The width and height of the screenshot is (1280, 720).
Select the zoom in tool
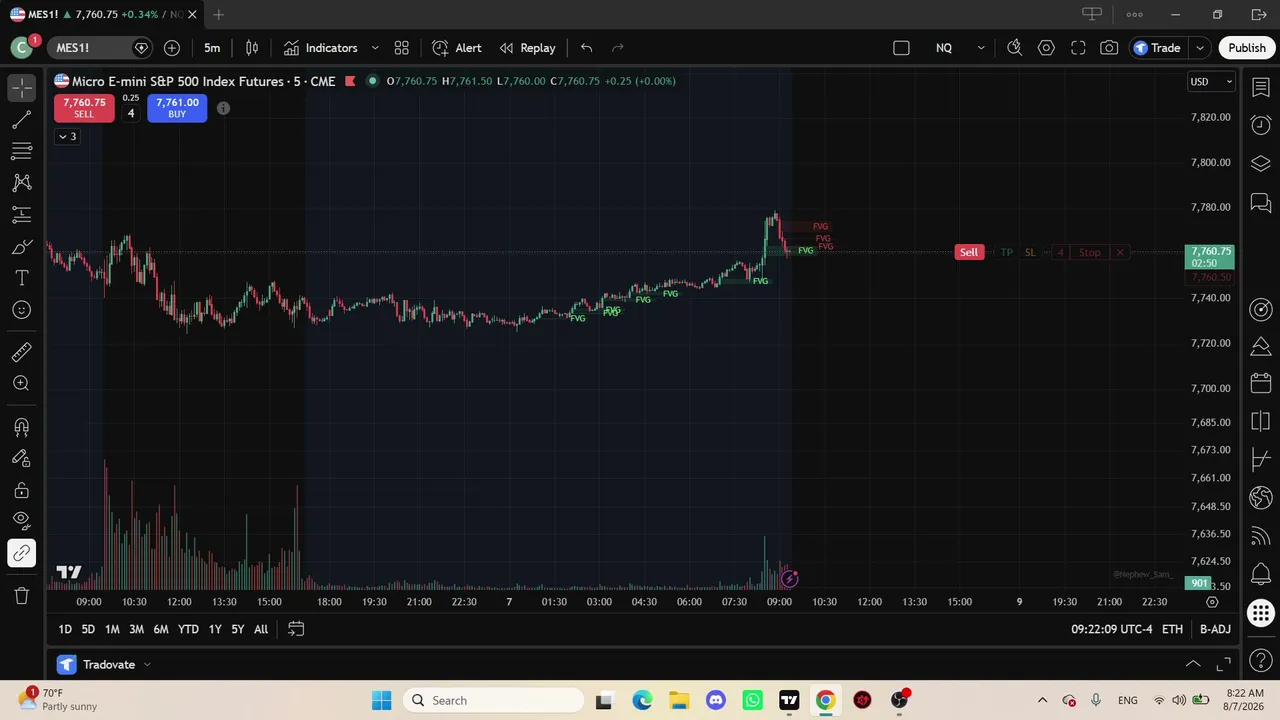tap(22, 384)
